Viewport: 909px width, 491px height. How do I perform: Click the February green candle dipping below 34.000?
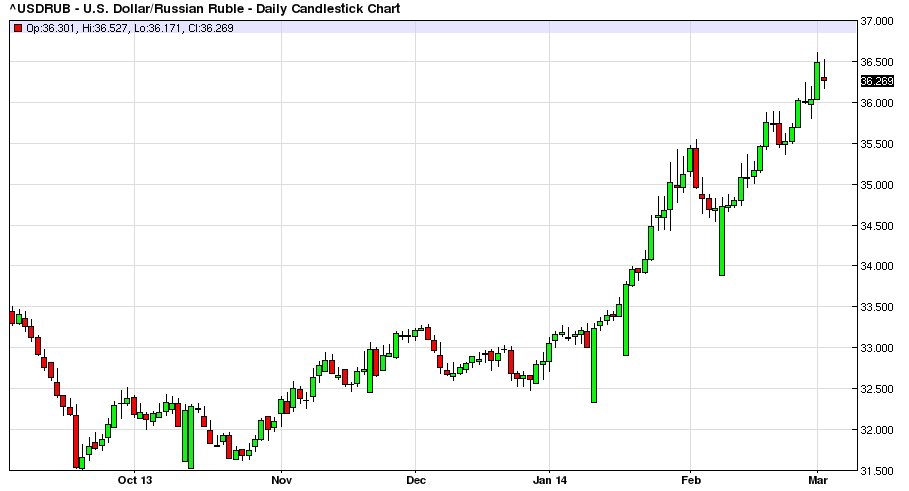pyautogui.click(x=721, y=240)
